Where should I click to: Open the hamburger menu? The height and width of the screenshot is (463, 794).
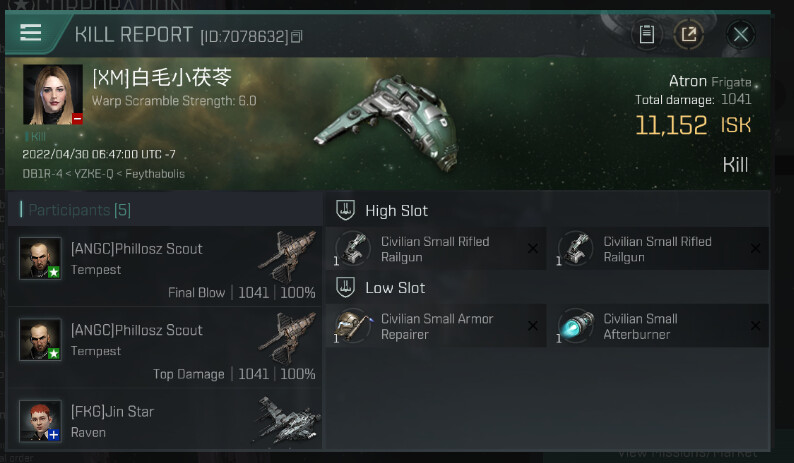pos(31,33)
